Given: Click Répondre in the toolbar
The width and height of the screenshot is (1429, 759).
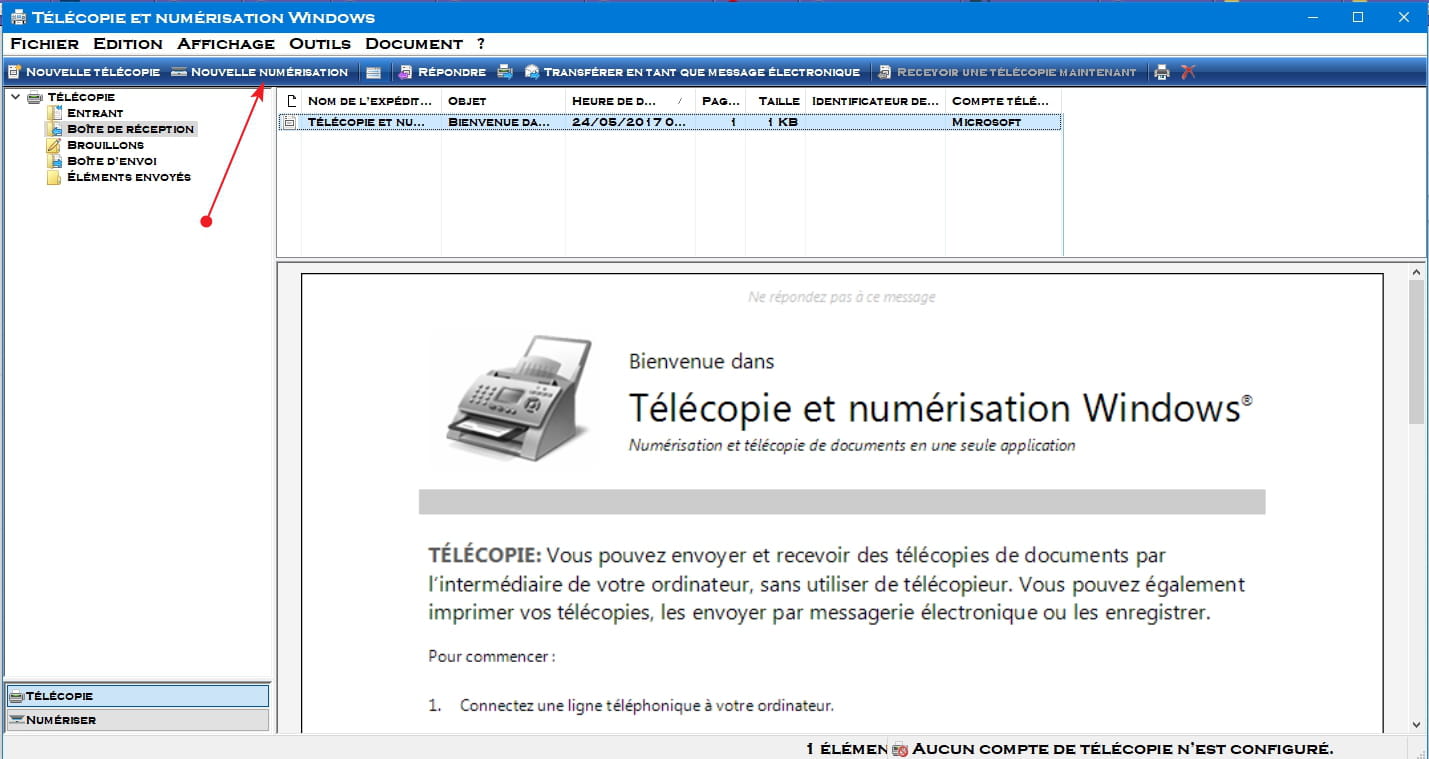Looking at the screenshot, I should [442, 72].
